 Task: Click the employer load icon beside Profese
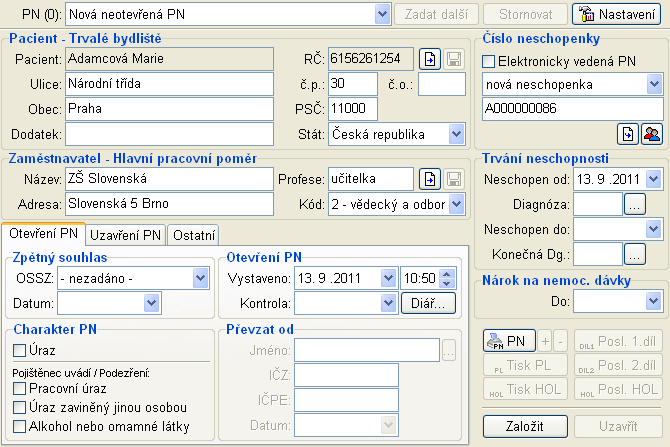[x=429, y=179]
